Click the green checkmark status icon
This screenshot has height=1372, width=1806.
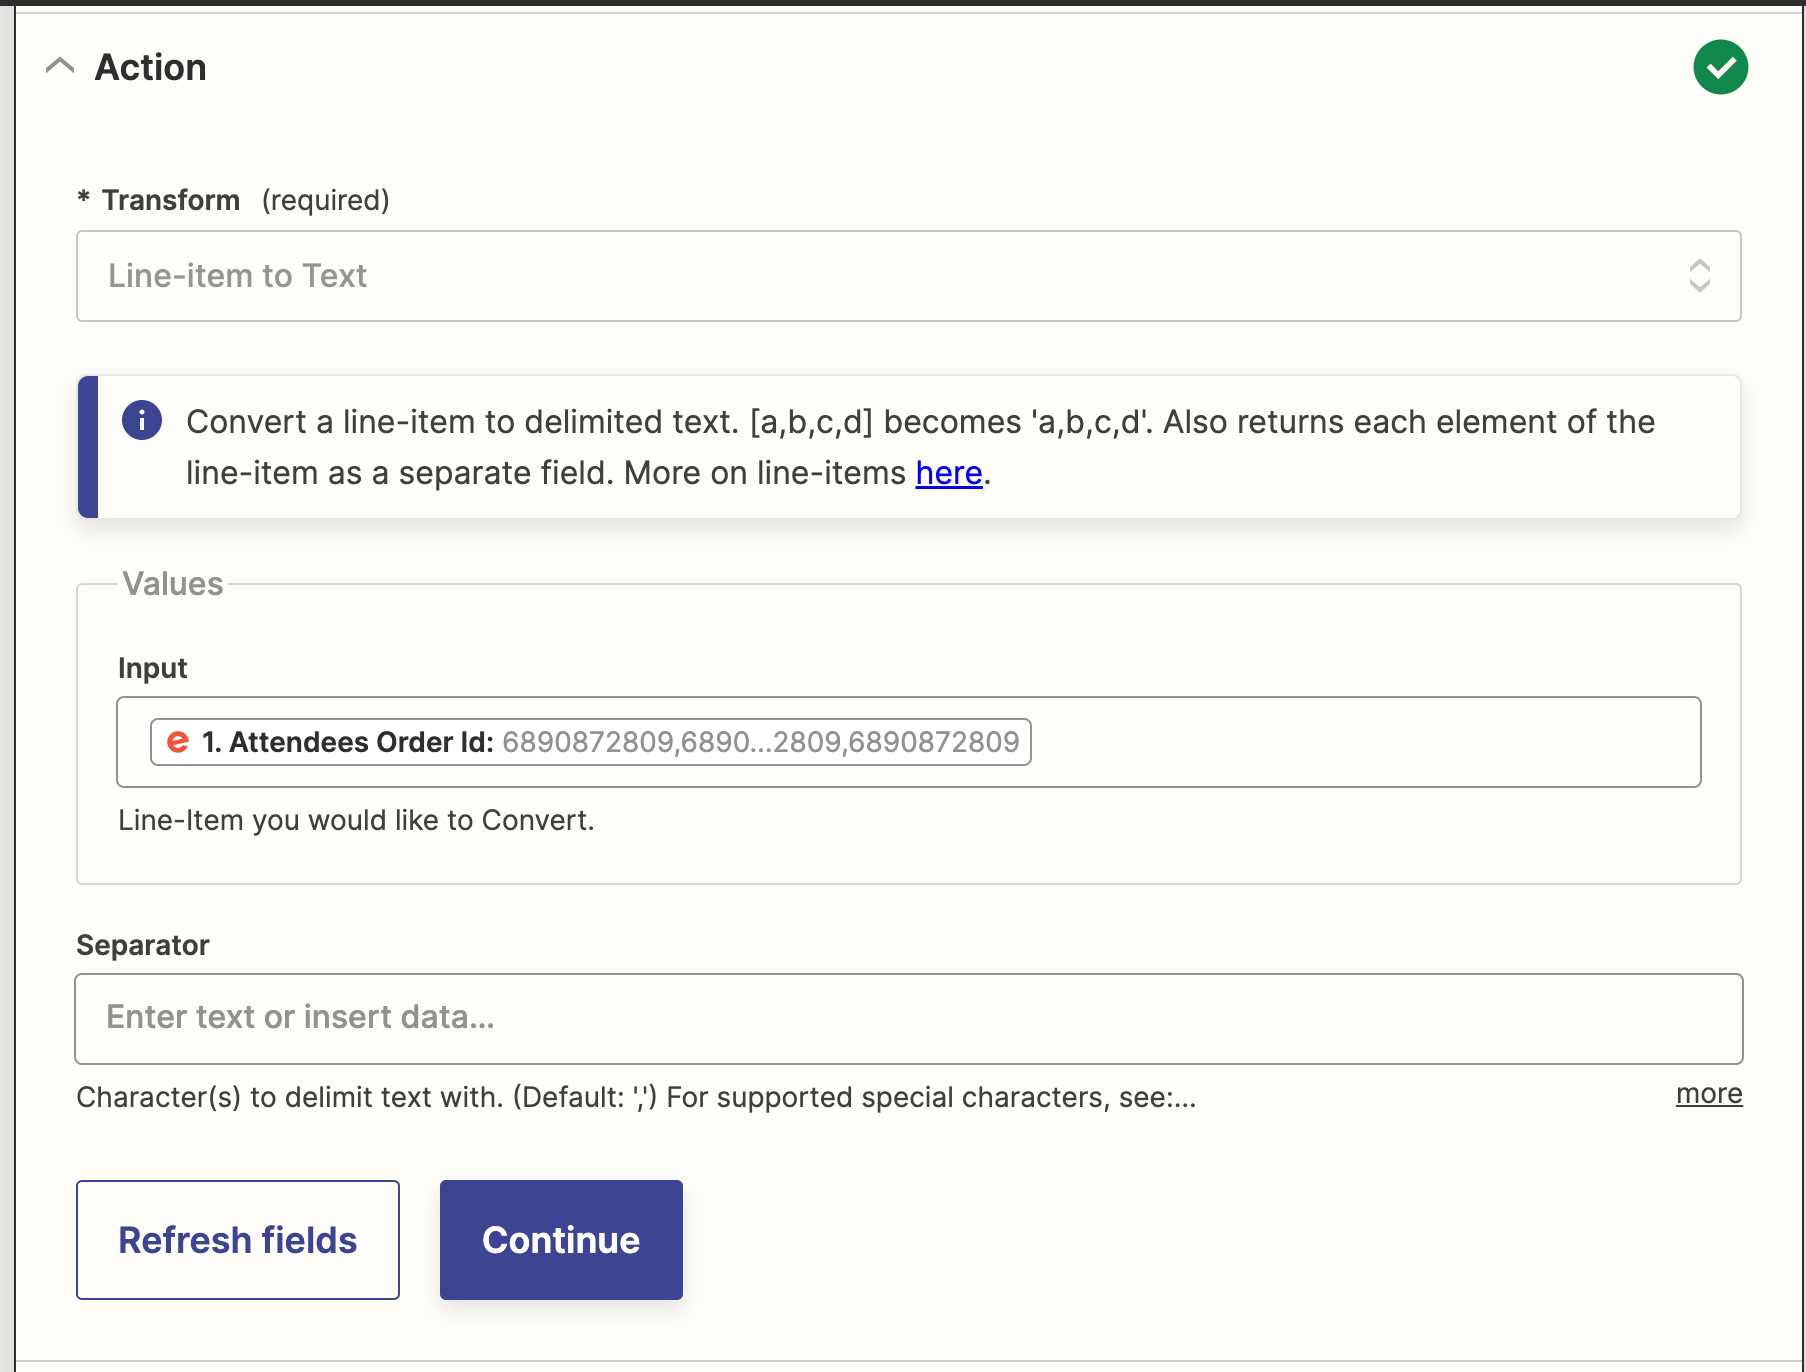[1720, 67]
